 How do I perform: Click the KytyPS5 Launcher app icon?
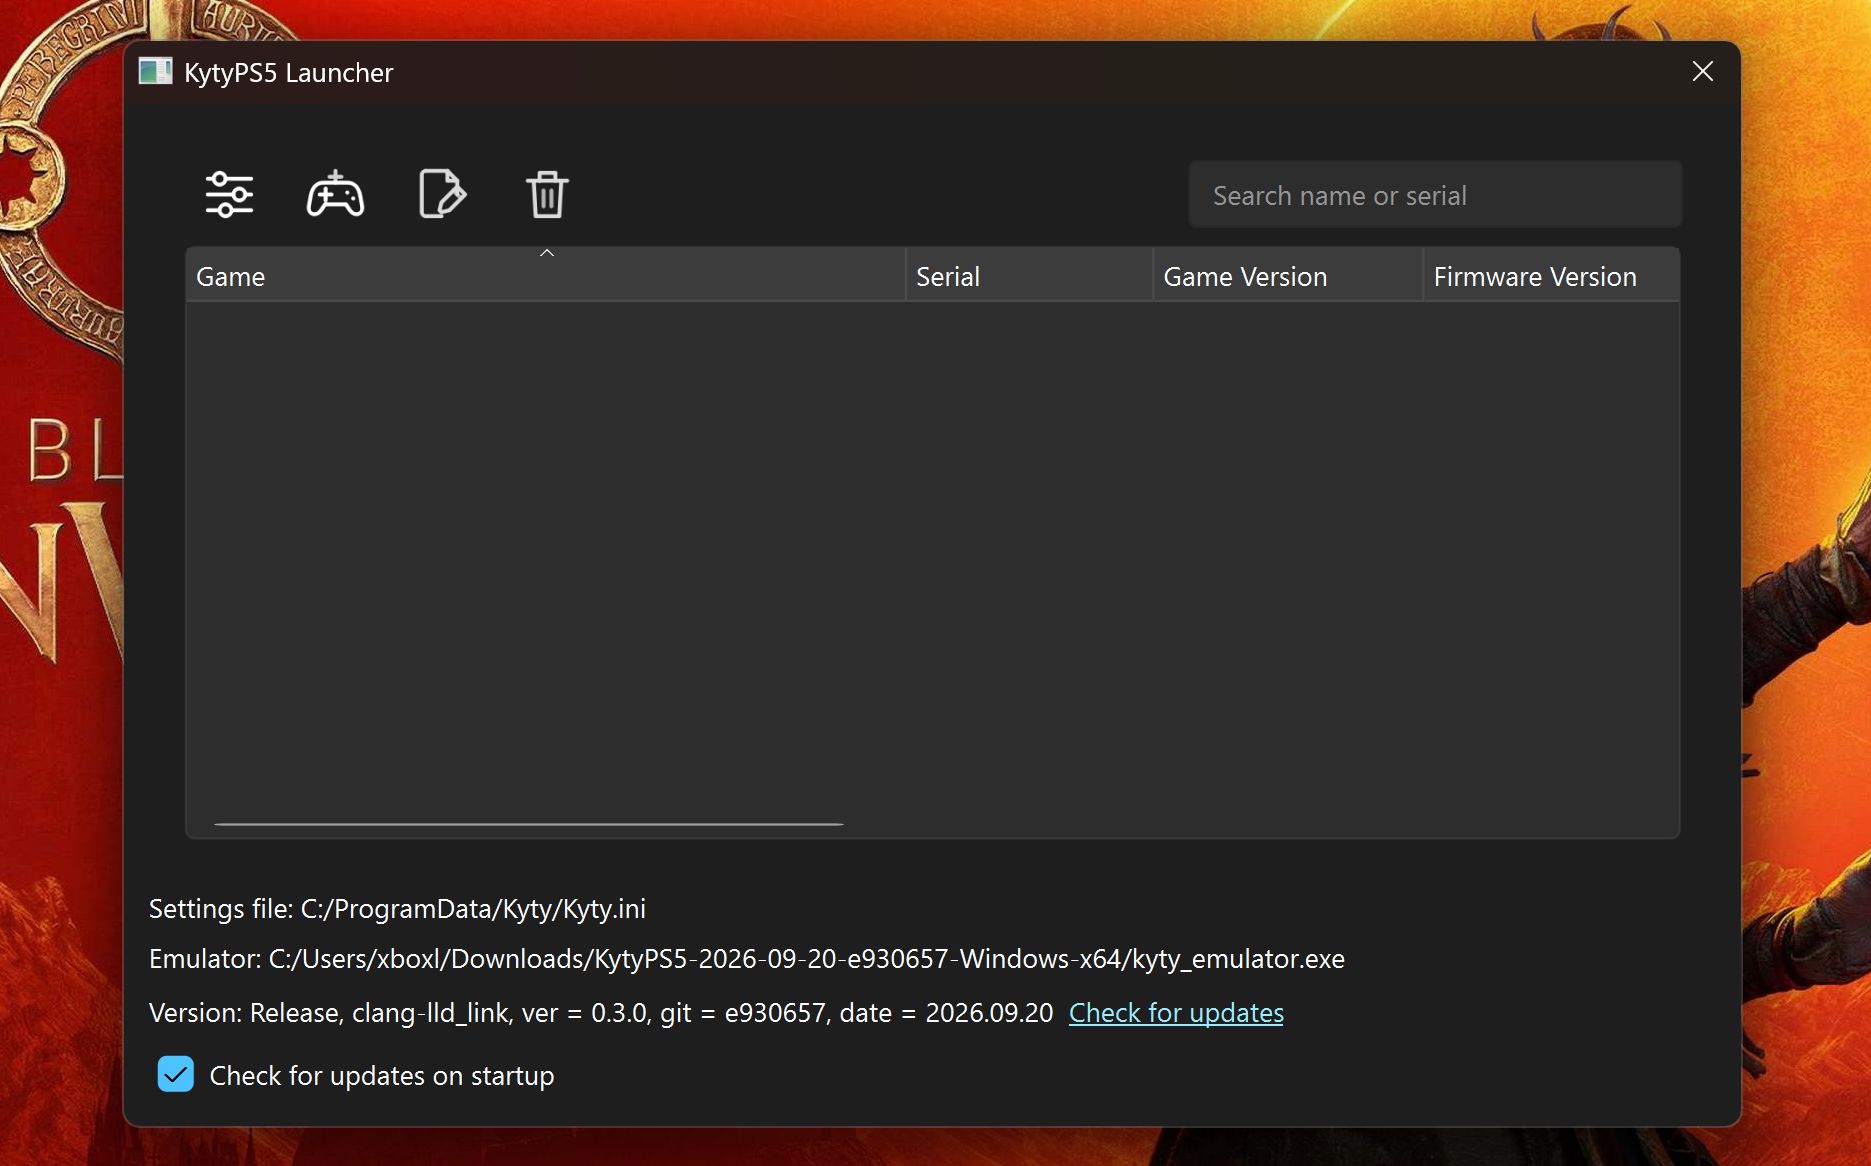click(155, 72)
